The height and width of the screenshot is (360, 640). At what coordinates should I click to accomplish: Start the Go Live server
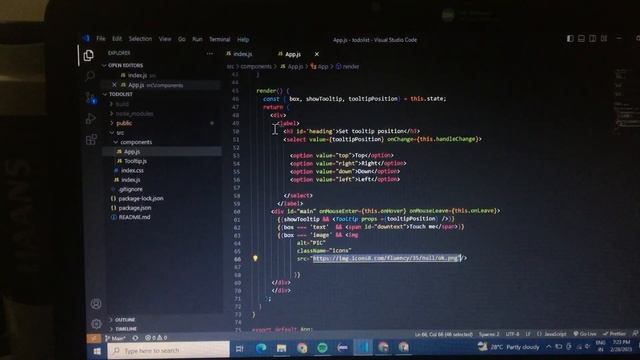(584, 334)
